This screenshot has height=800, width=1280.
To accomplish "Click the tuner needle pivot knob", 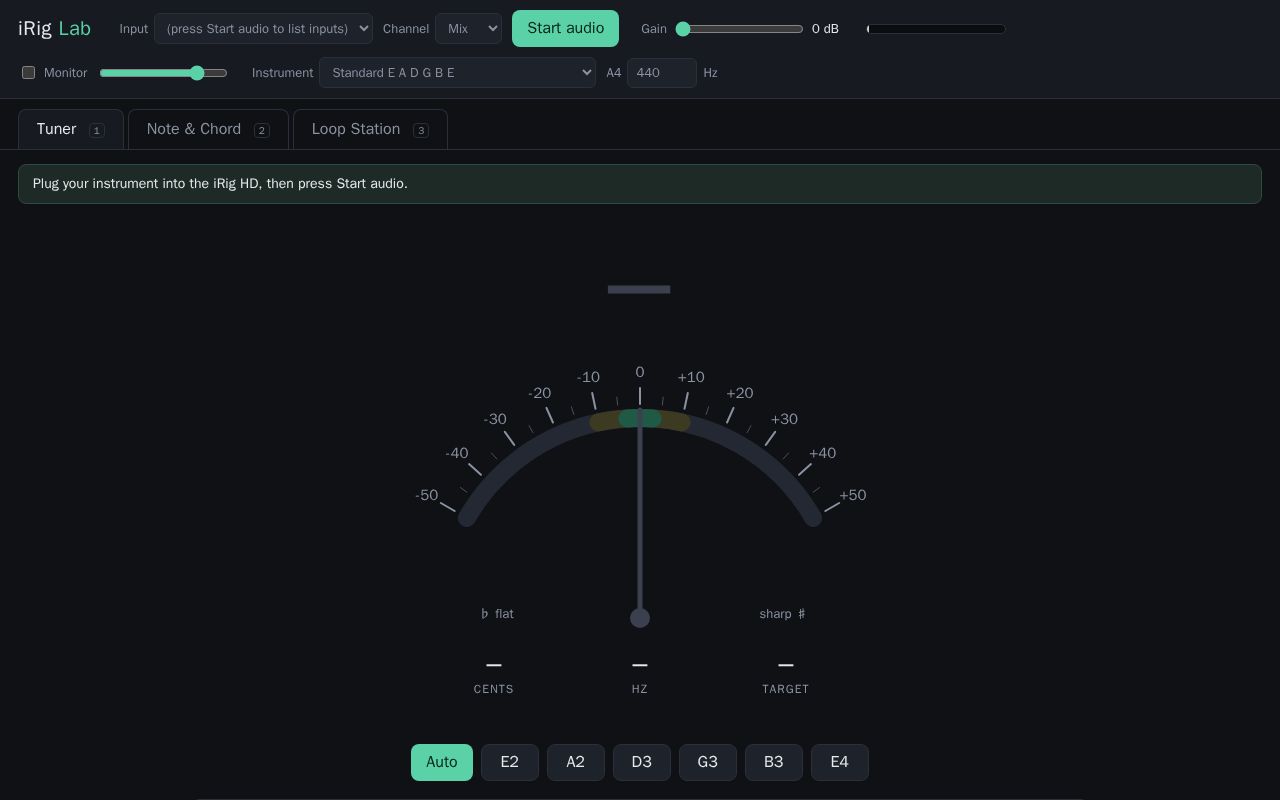I will (640, 618).
